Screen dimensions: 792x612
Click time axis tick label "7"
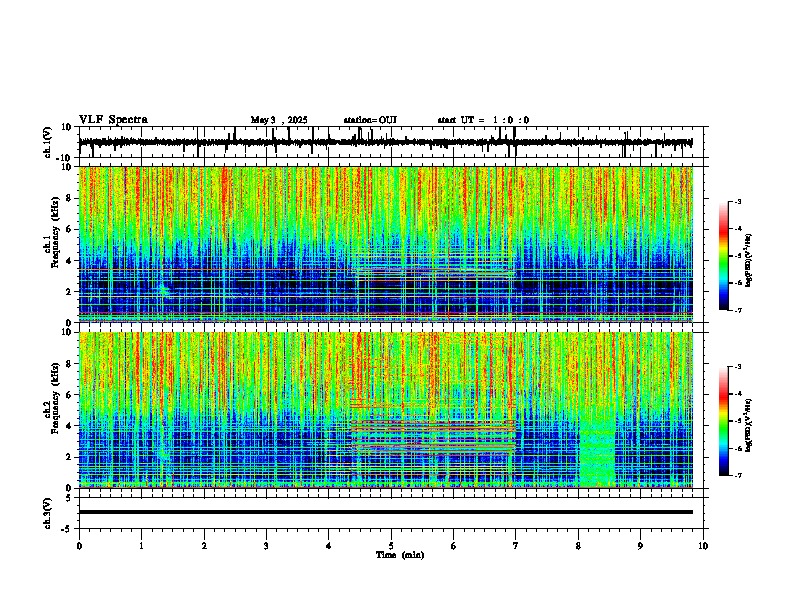tap(516, 546)
